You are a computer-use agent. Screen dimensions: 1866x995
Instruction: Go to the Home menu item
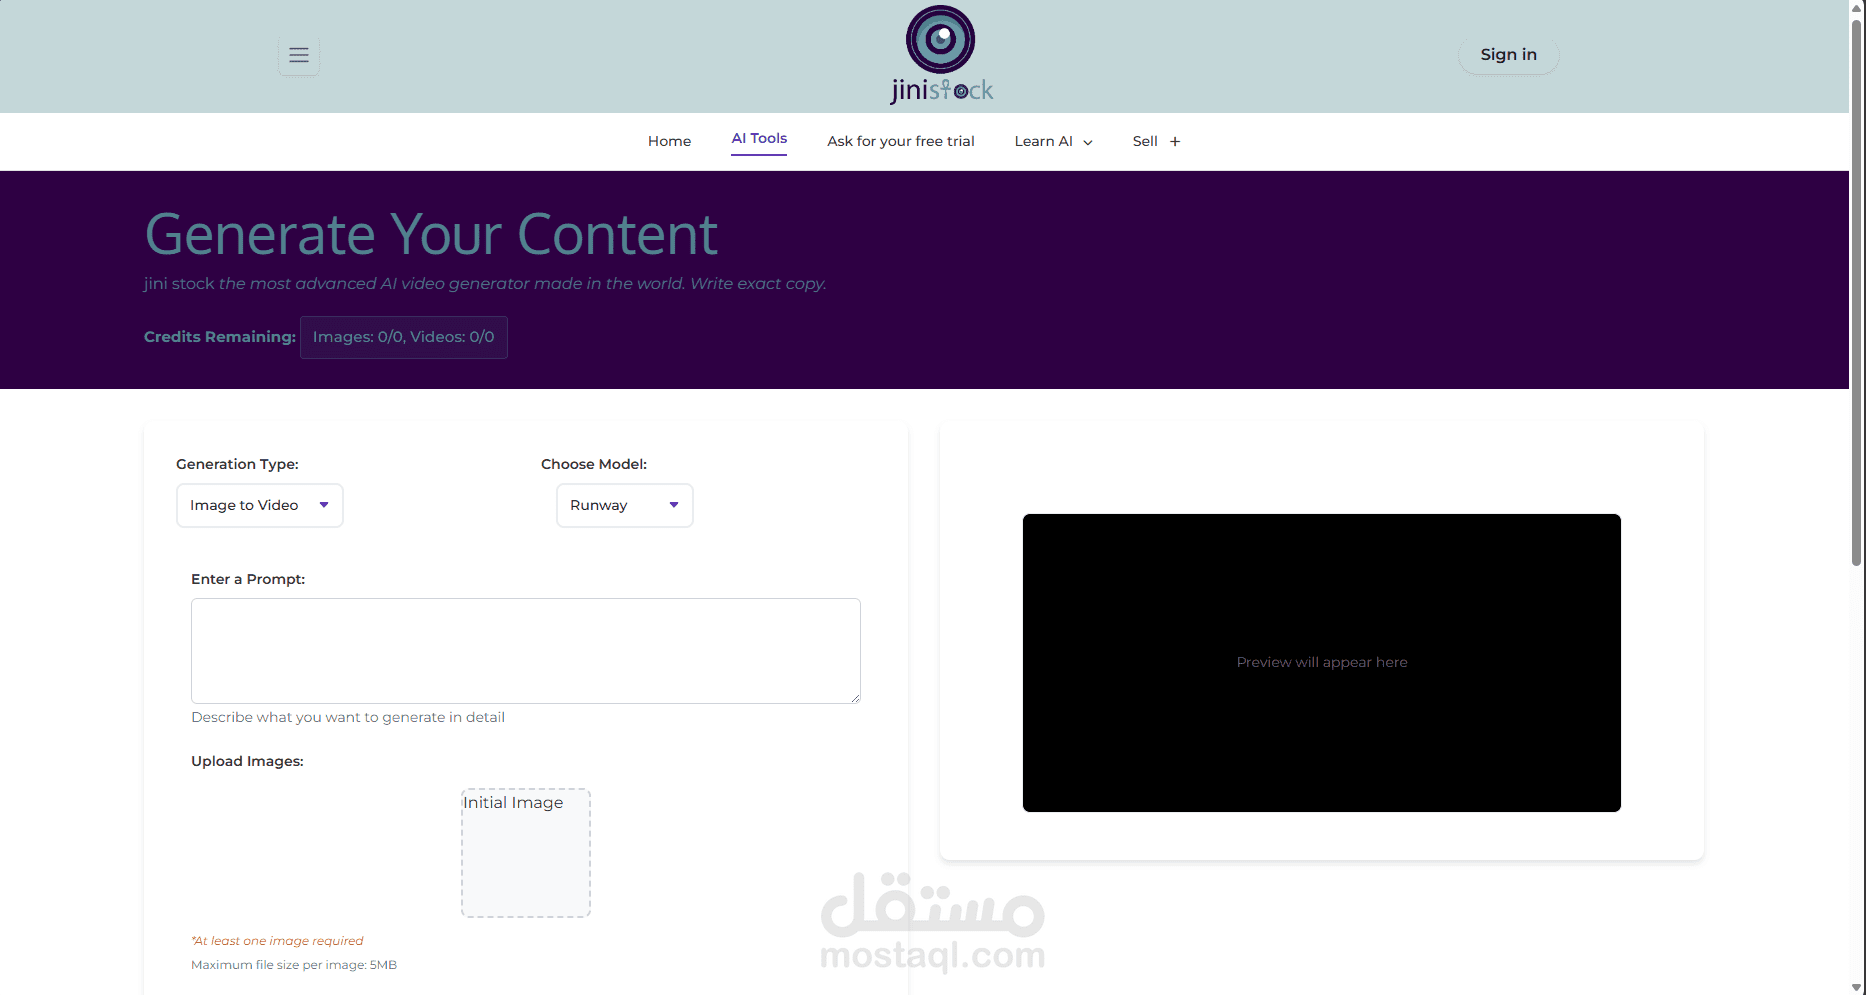click(669, 141)
